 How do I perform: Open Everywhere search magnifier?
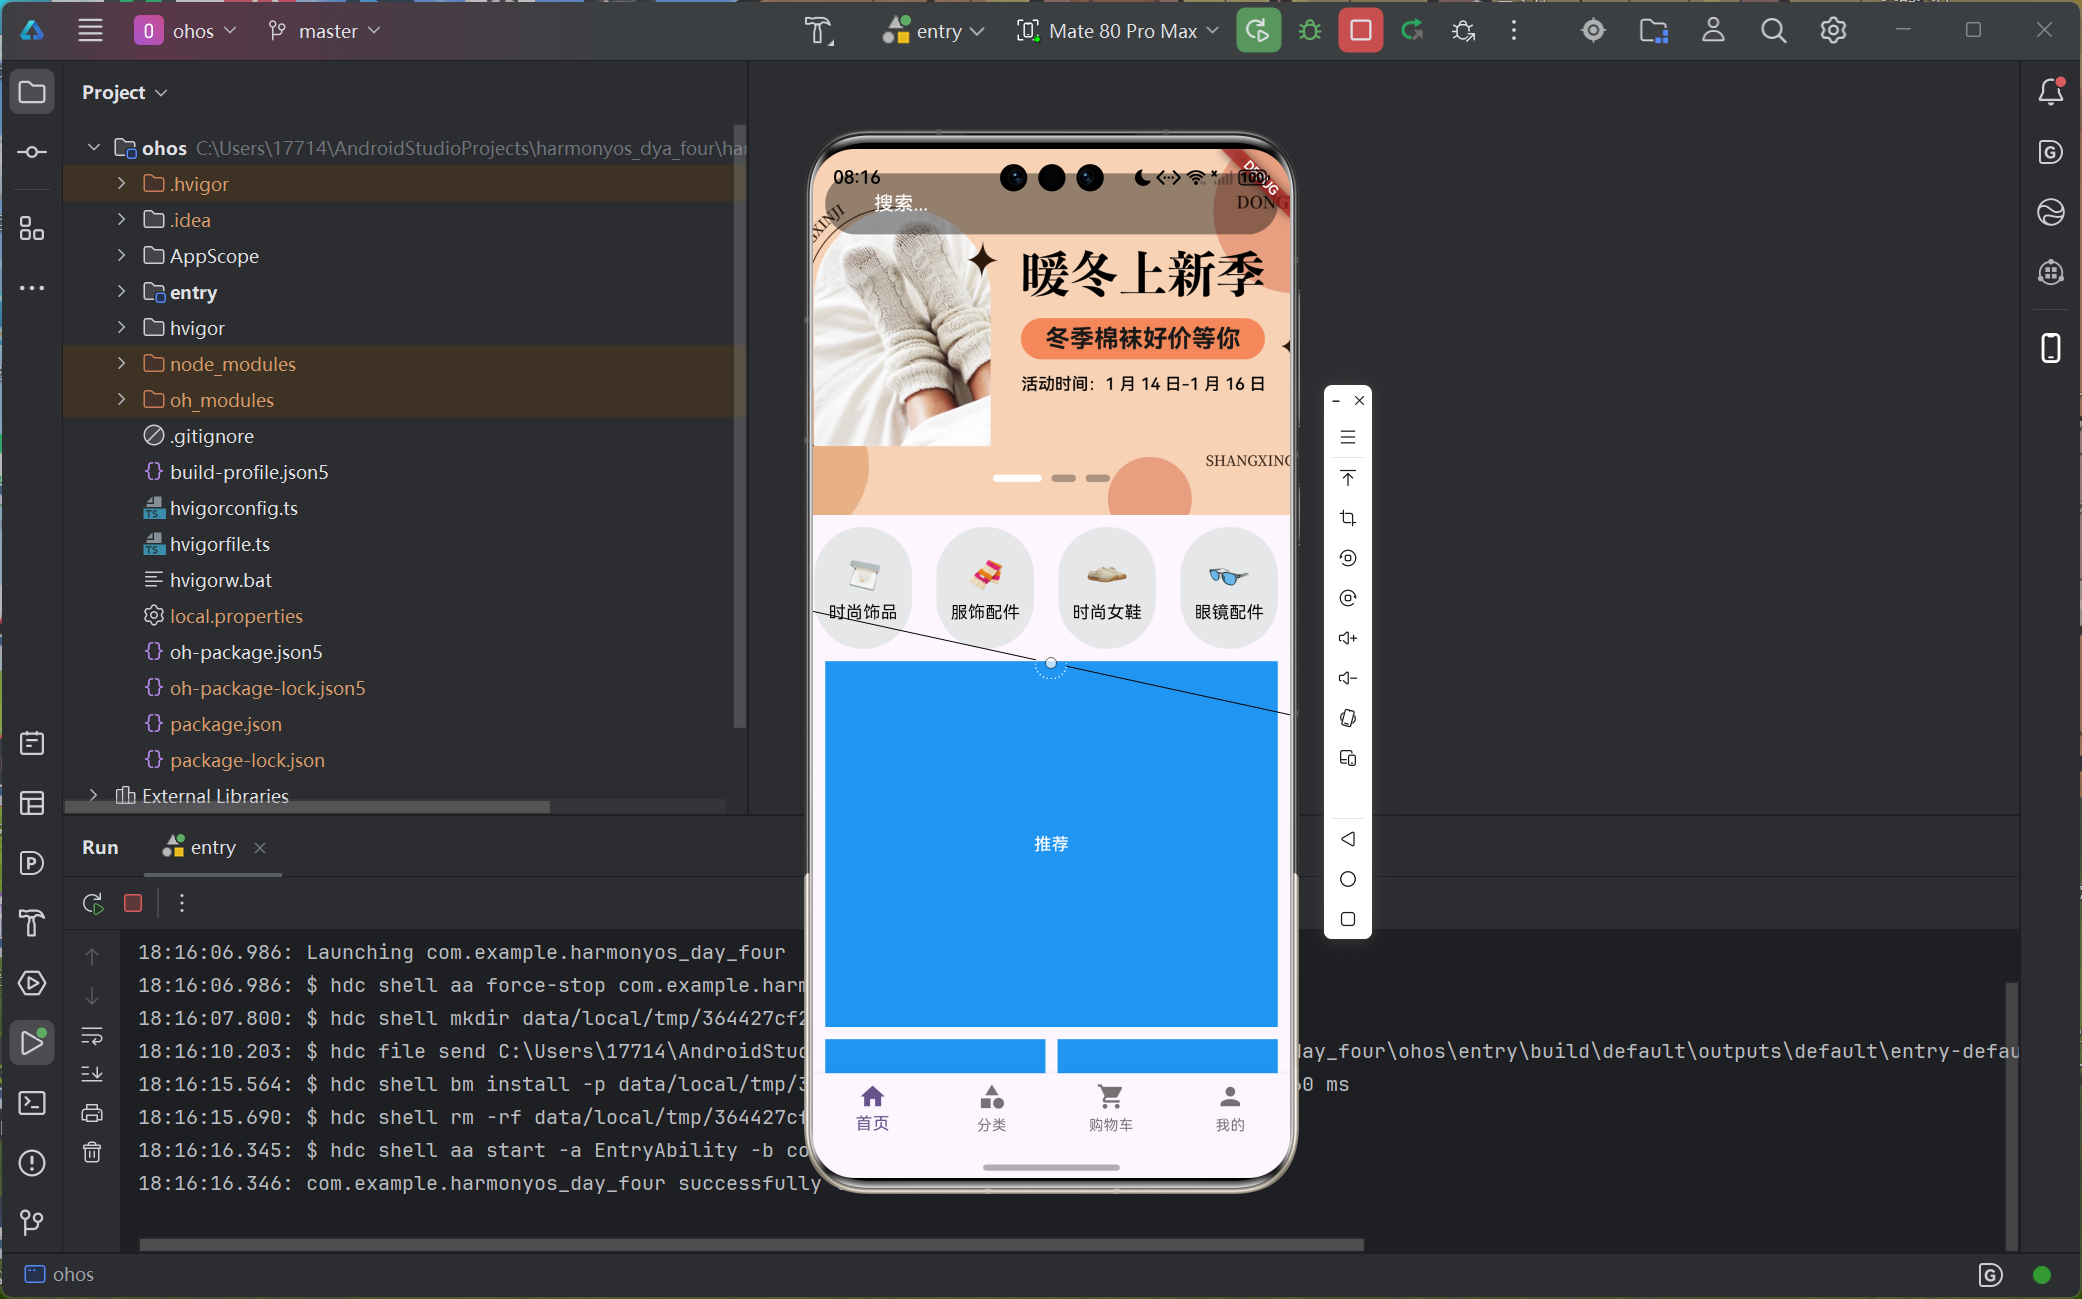[x=1773, y=30]
